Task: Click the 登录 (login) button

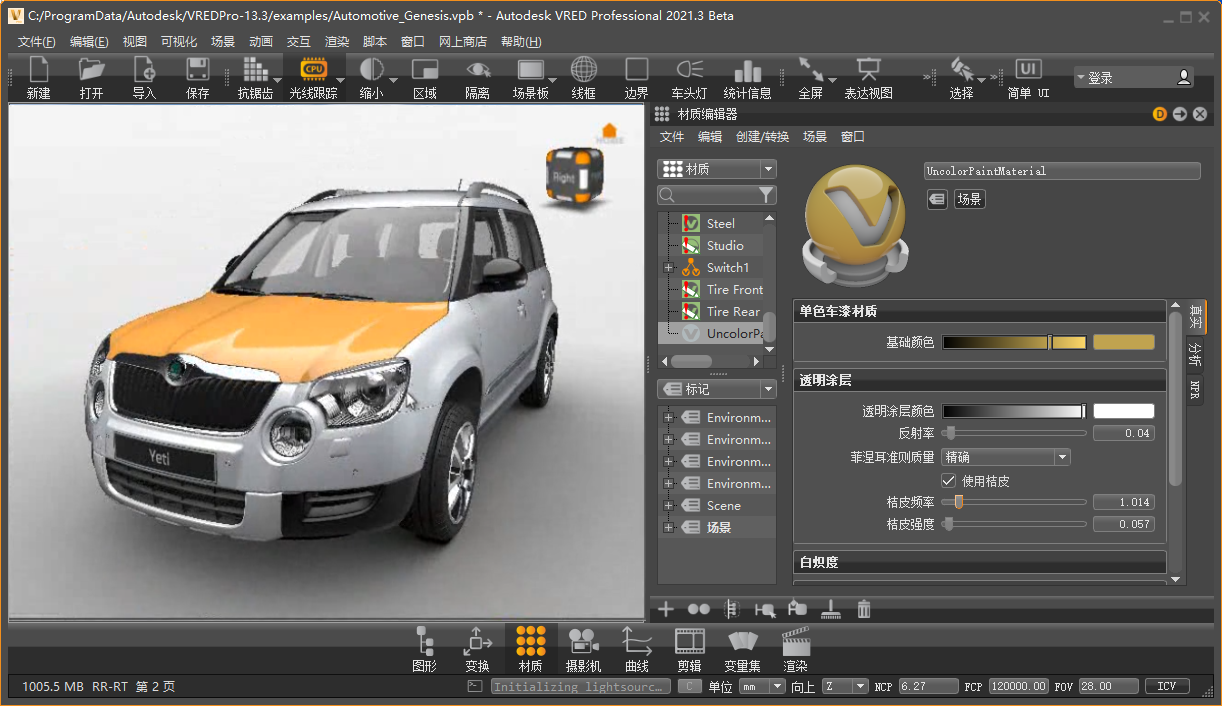Action: pos(1134,77)
